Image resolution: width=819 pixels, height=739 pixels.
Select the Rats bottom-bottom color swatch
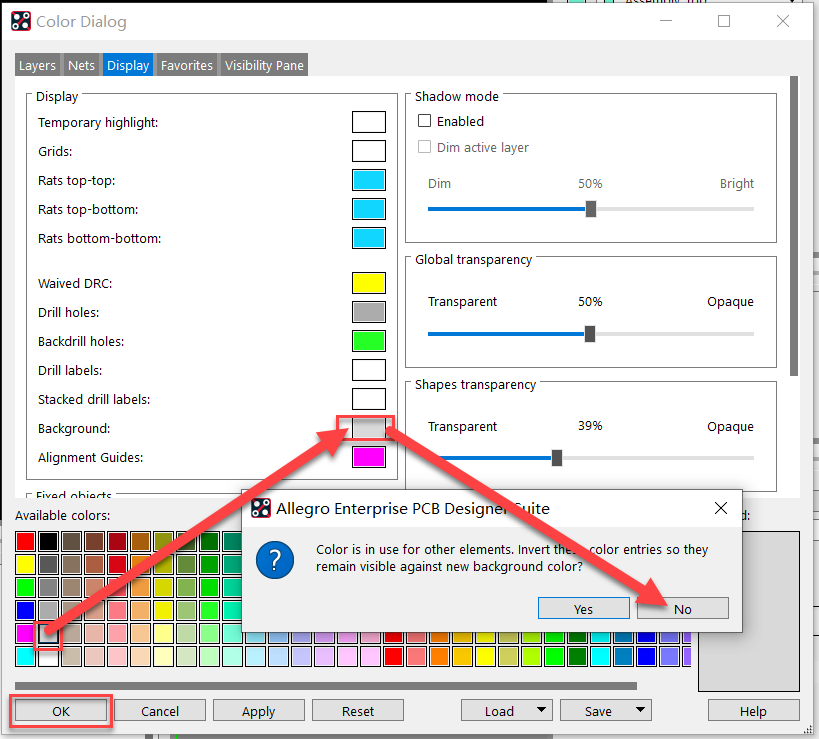pyautogui.click(x=369, y=238)
